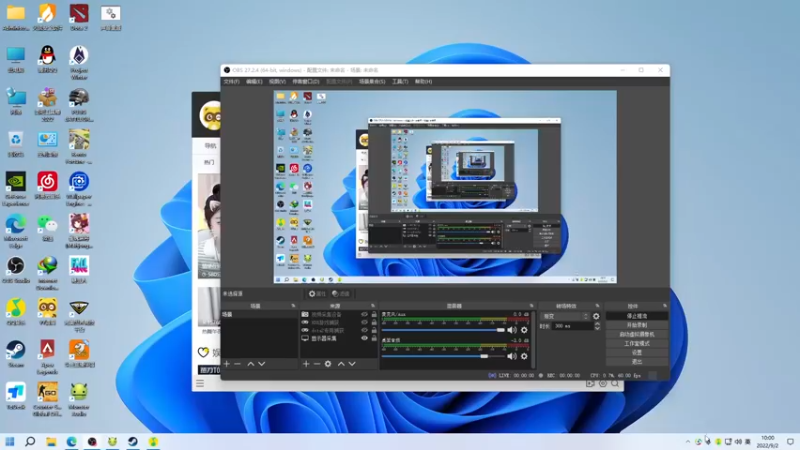Open the 停靠窗口(D) docks menu
Screen dimensions: 800x450
(x=306, y=82)
